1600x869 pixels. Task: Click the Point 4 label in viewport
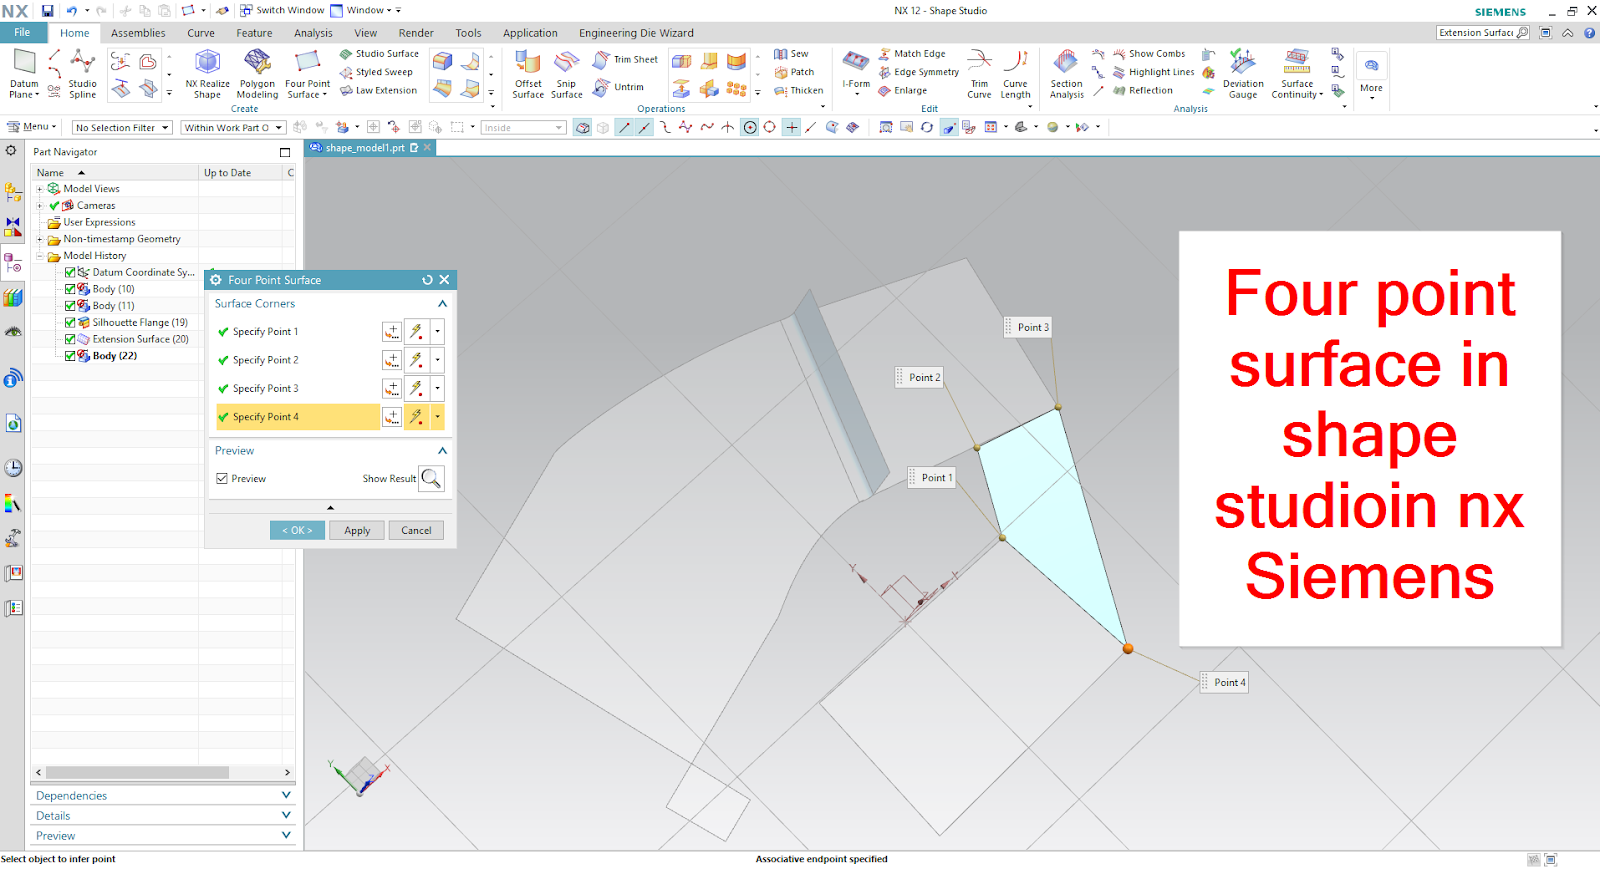click(x=1225, y=683)
